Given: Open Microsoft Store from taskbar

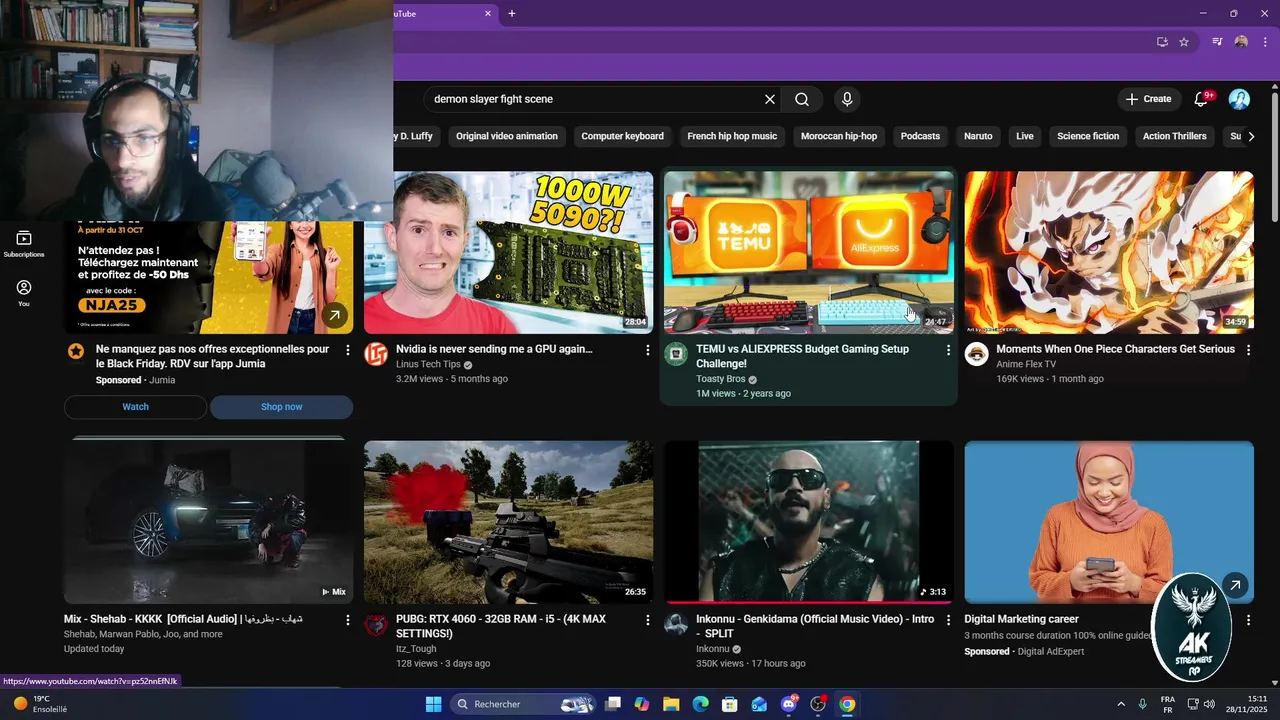Looking at the screenshot, I should pos(730,704).
